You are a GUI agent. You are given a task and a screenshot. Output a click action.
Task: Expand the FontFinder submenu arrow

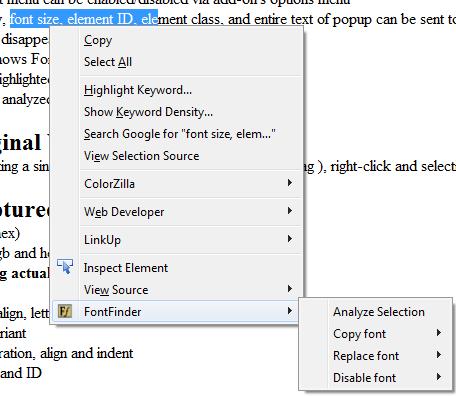(290, 311)
